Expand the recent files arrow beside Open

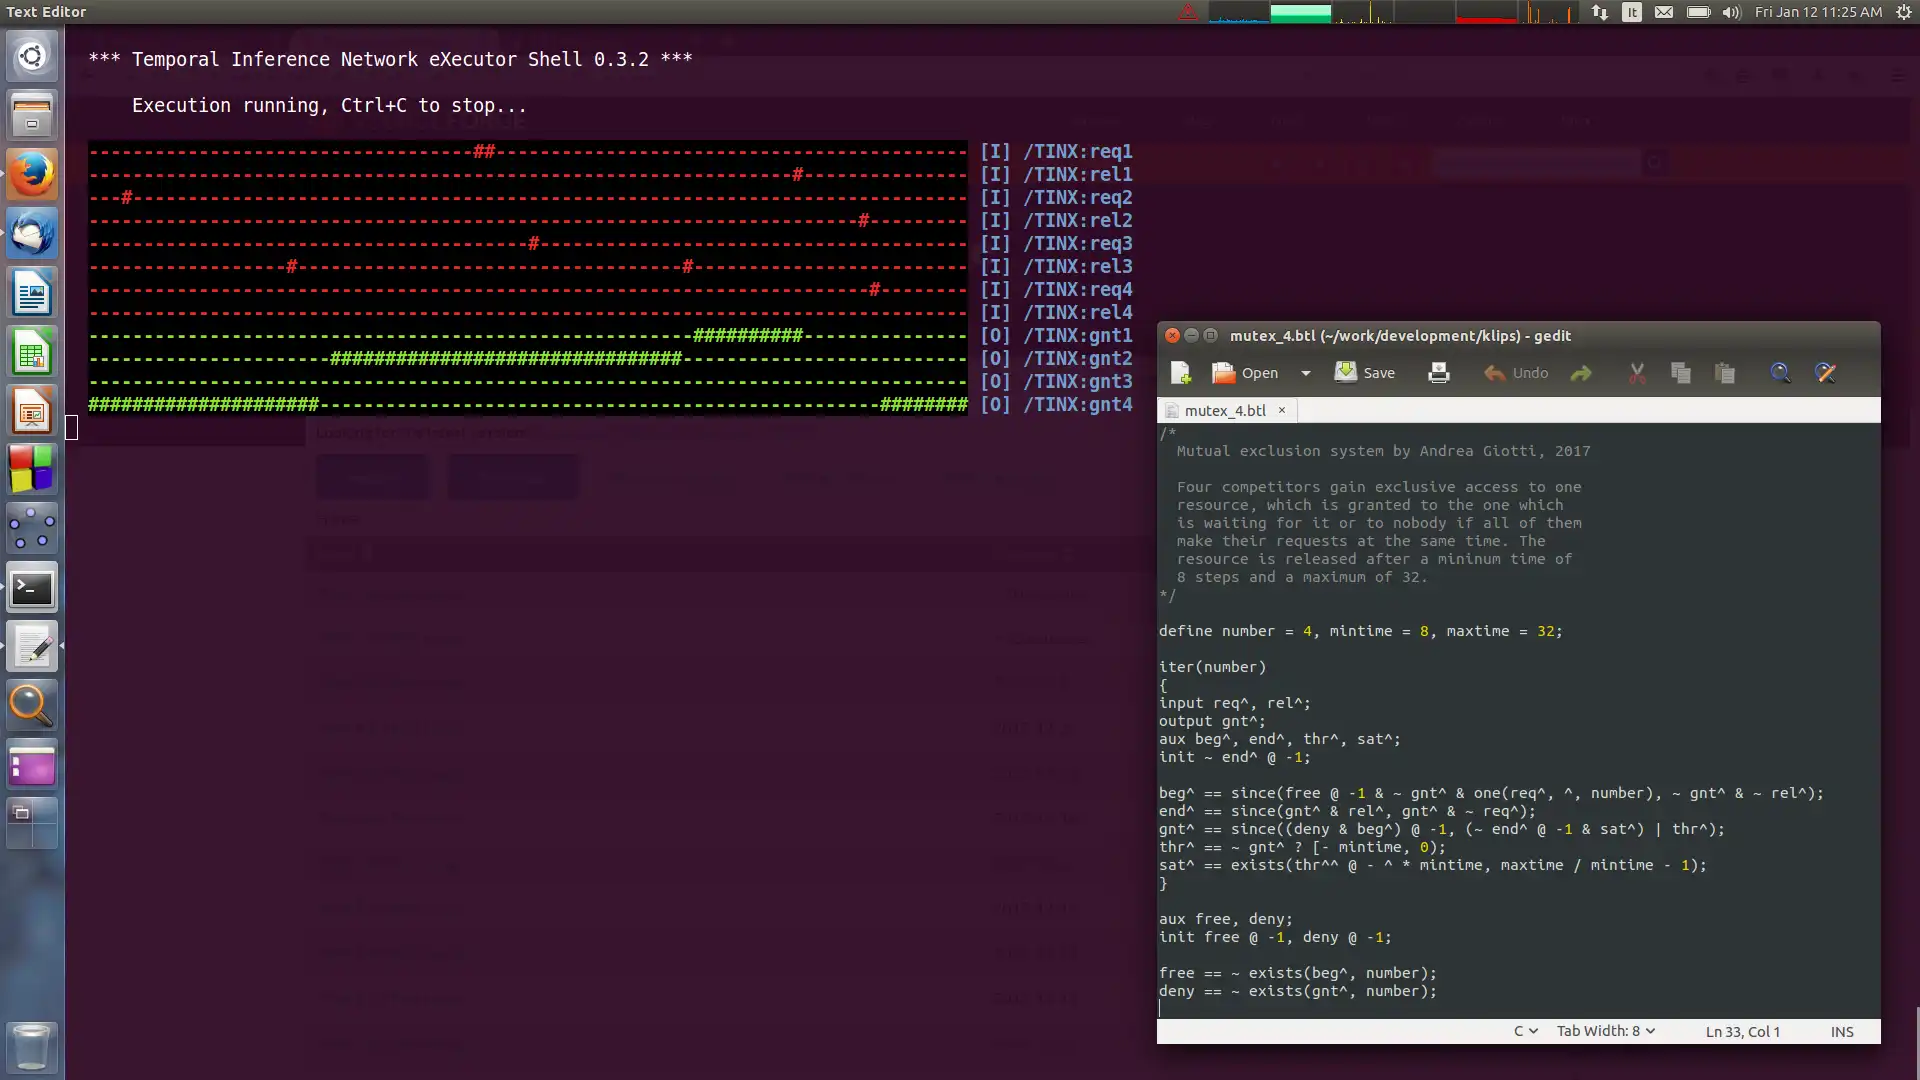pos(1305,373)
